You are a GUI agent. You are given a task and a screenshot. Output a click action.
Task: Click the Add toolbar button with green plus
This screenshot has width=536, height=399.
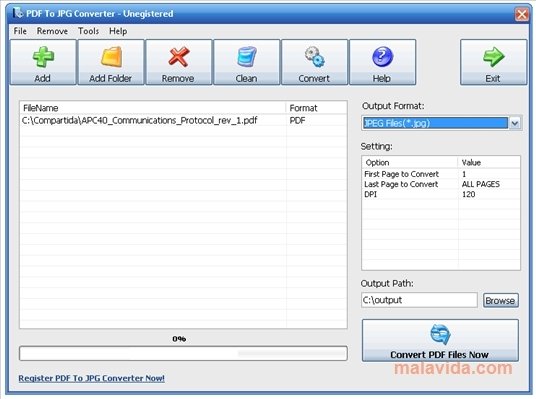click(x=43, y=62)
